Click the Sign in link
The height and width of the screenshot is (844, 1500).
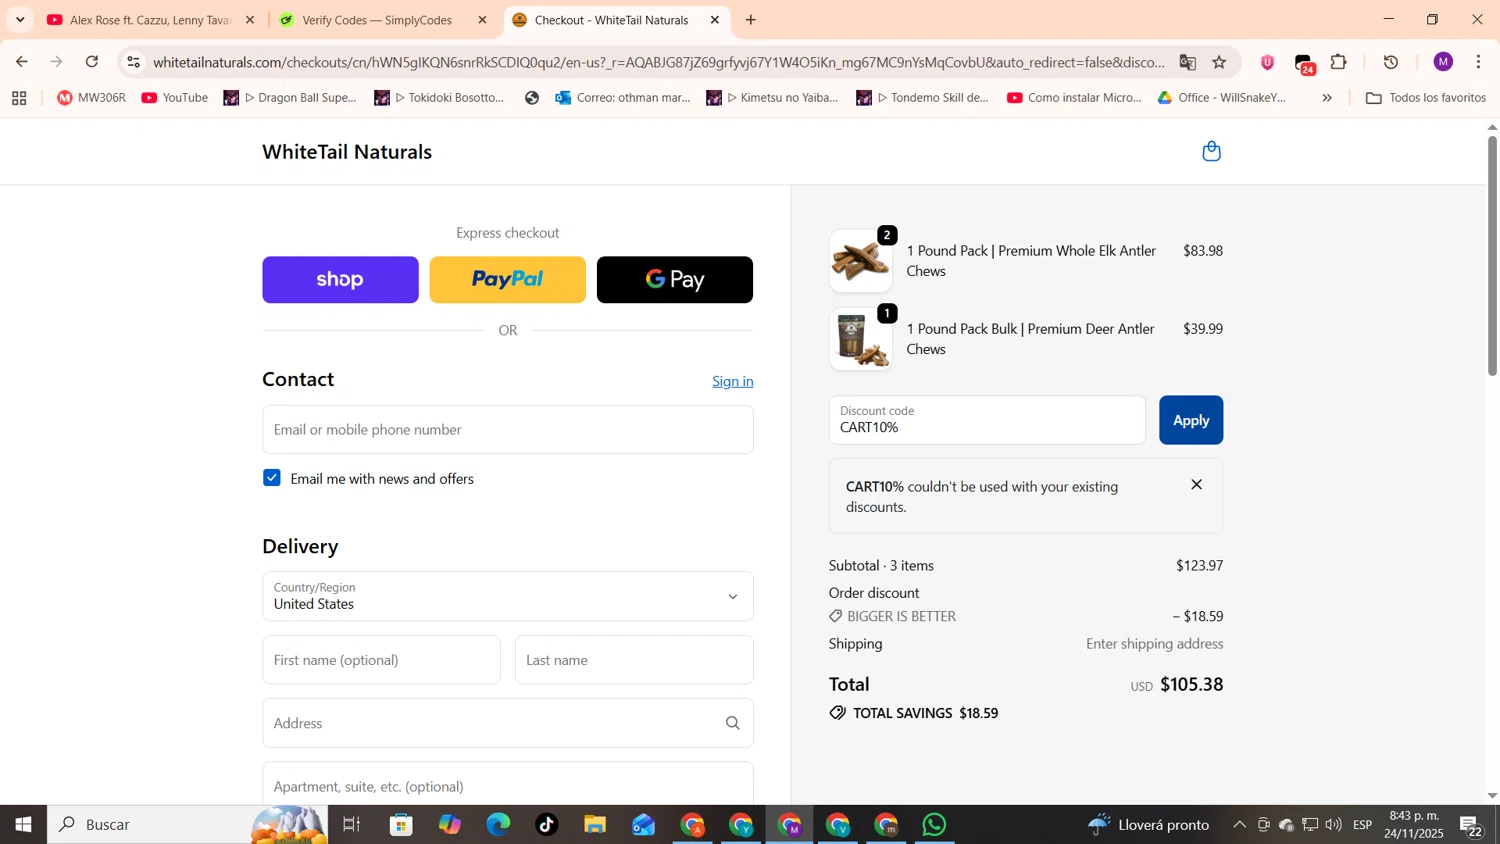click(733, 381)
